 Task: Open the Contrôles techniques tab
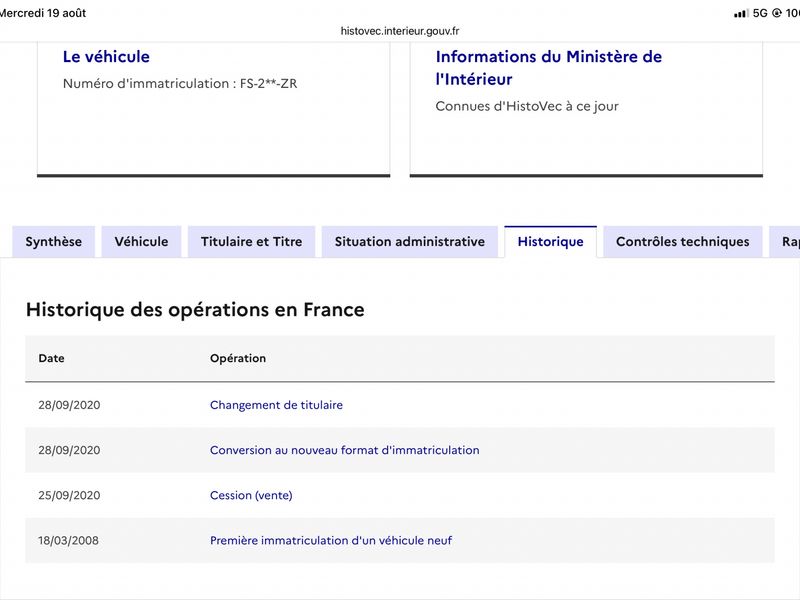point(683,241)
